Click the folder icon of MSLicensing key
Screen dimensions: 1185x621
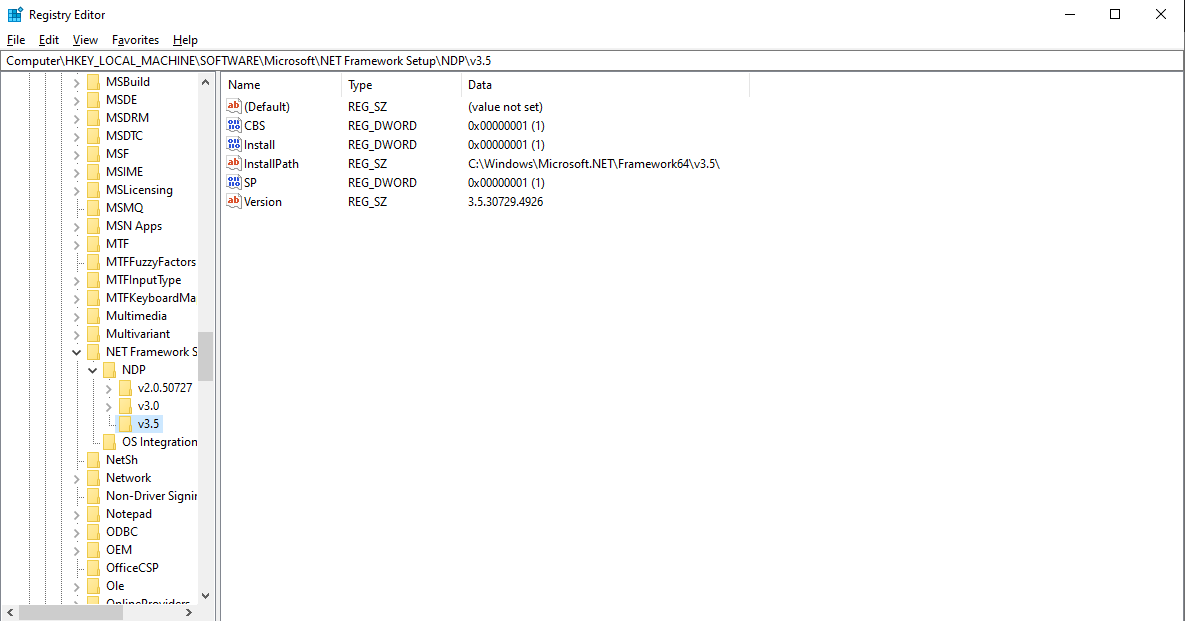[94, 190]
